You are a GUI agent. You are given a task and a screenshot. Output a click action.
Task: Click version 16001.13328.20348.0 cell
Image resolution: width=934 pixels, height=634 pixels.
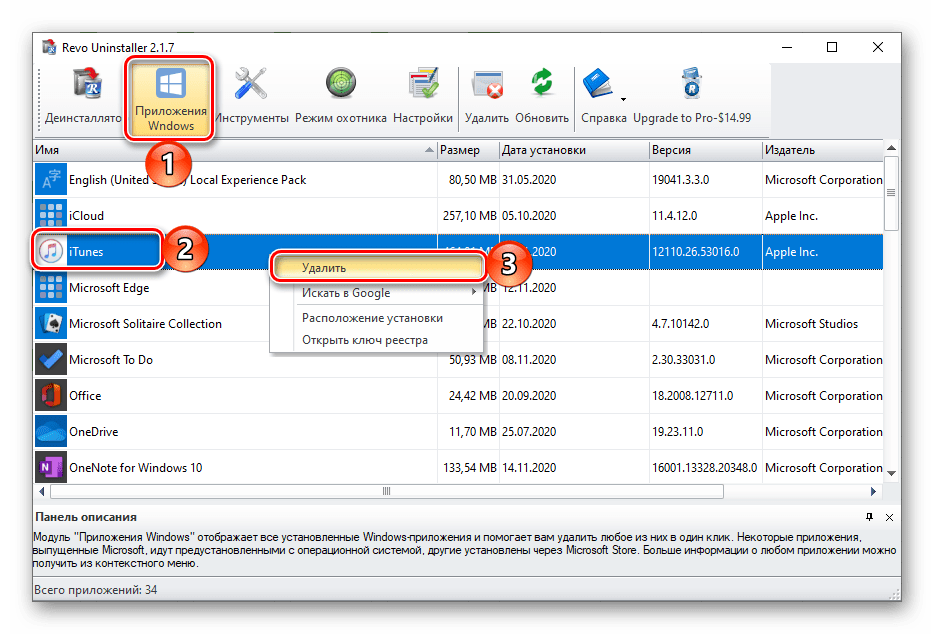point(705,468)
